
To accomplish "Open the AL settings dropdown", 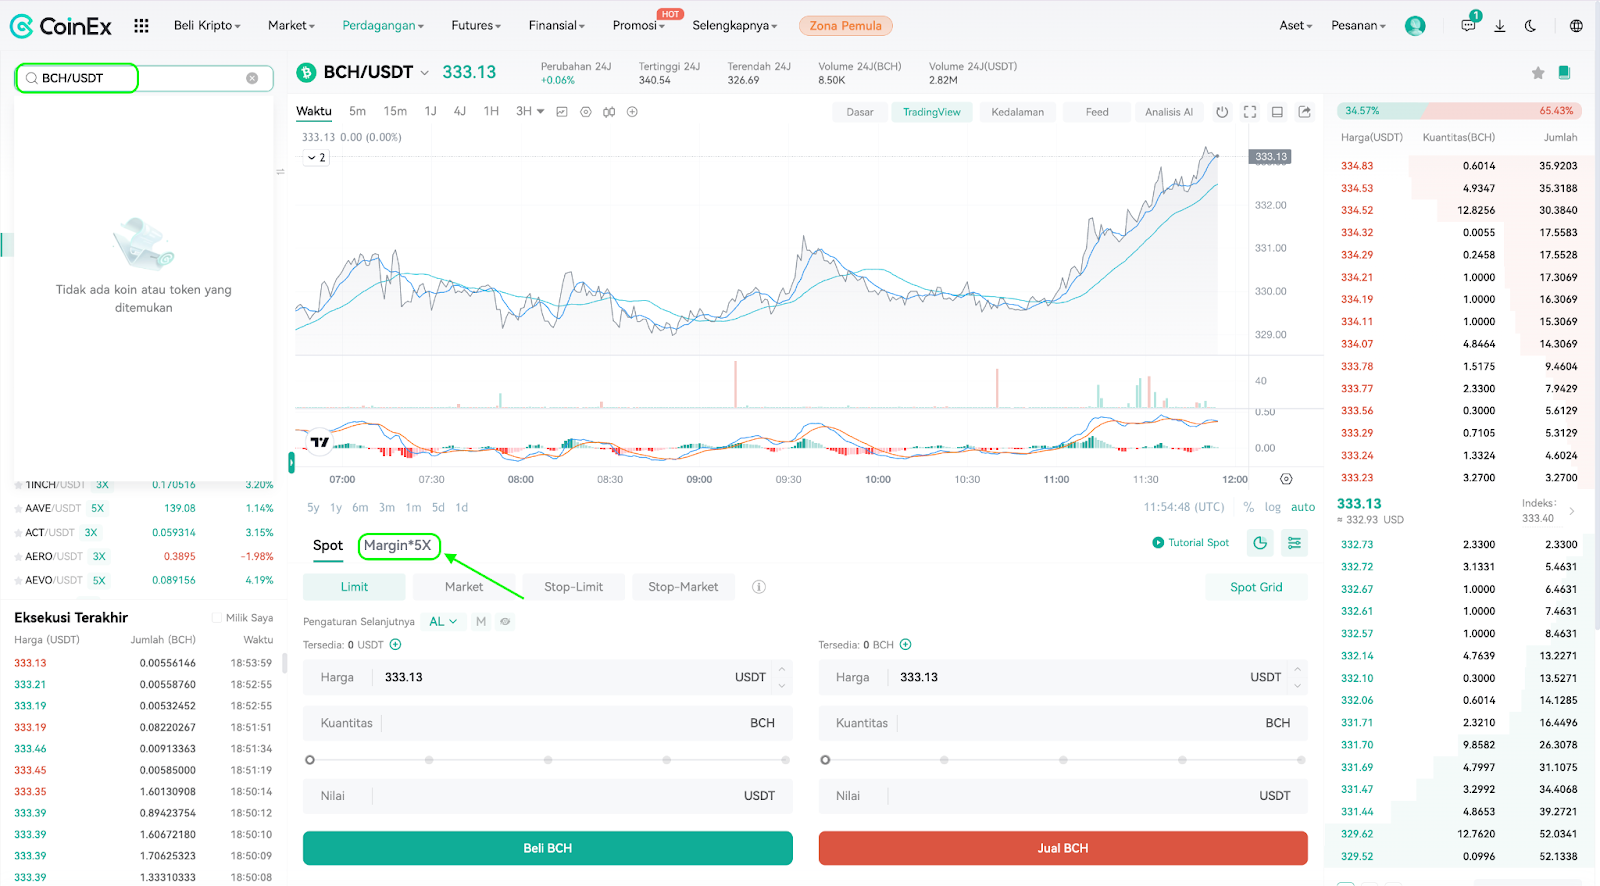I will click(443, 622).
